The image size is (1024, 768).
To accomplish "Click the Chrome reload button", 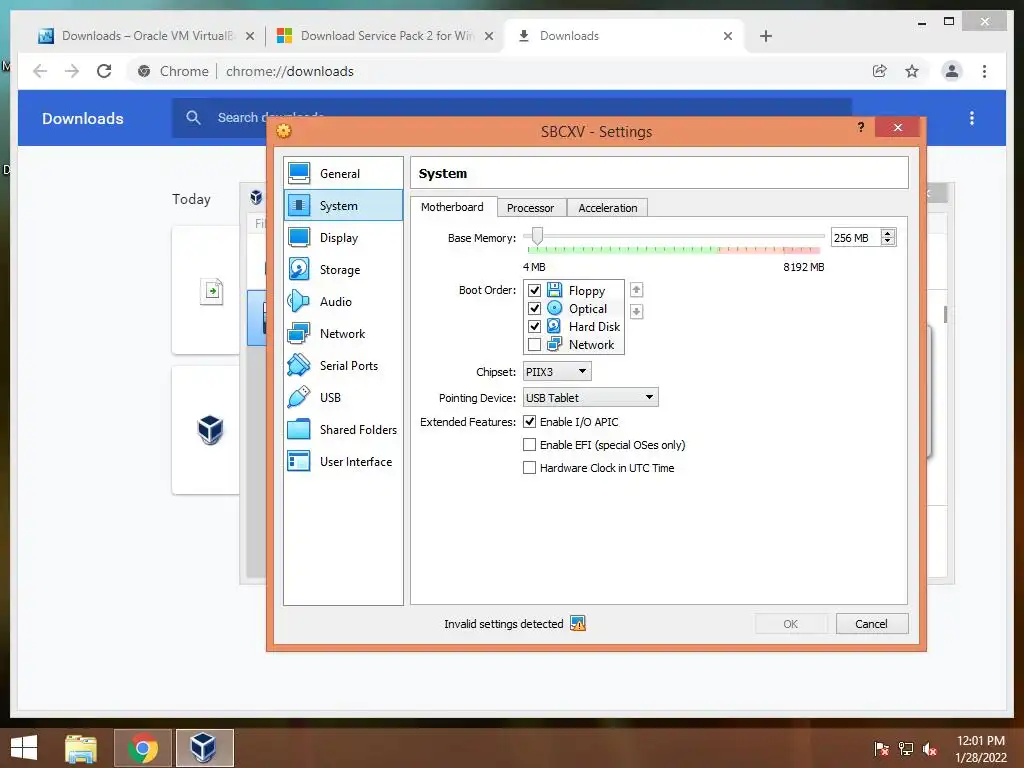I will [104, 71].
